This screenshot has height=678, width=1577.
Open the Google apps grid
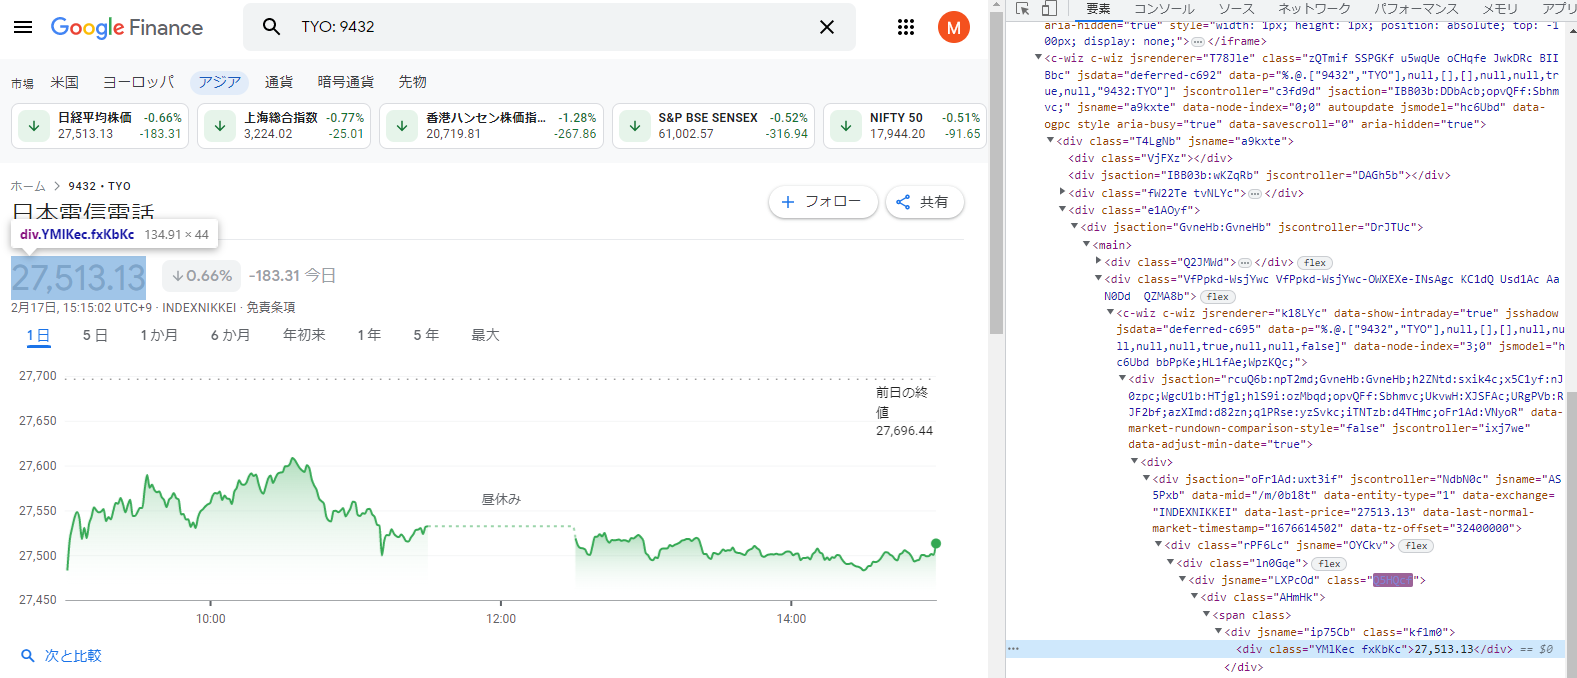click(x=906, y=27)
